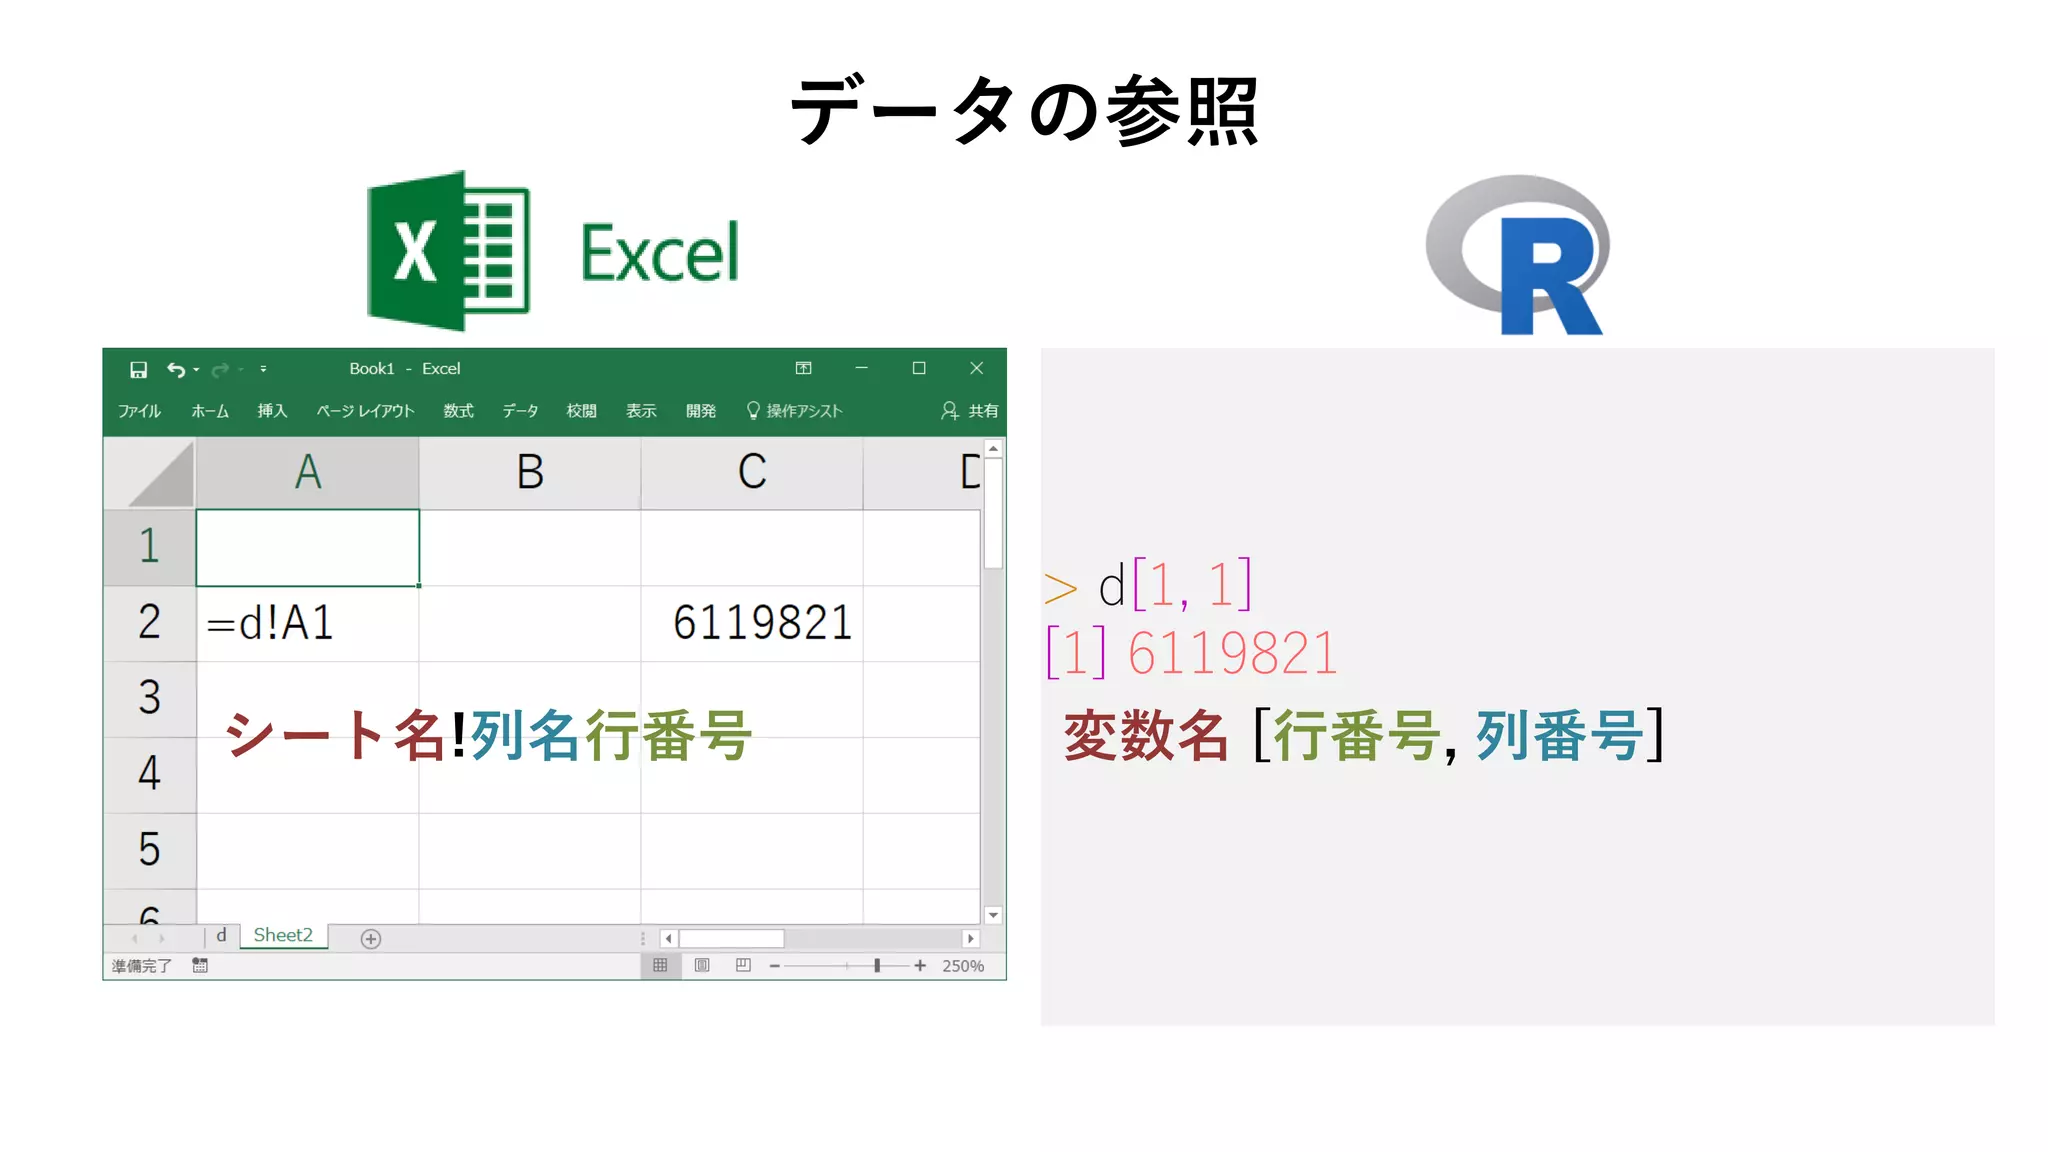Click the Undo arrow icon
The height and width of the screenshot is (1152, 2048).
point(176,370)
